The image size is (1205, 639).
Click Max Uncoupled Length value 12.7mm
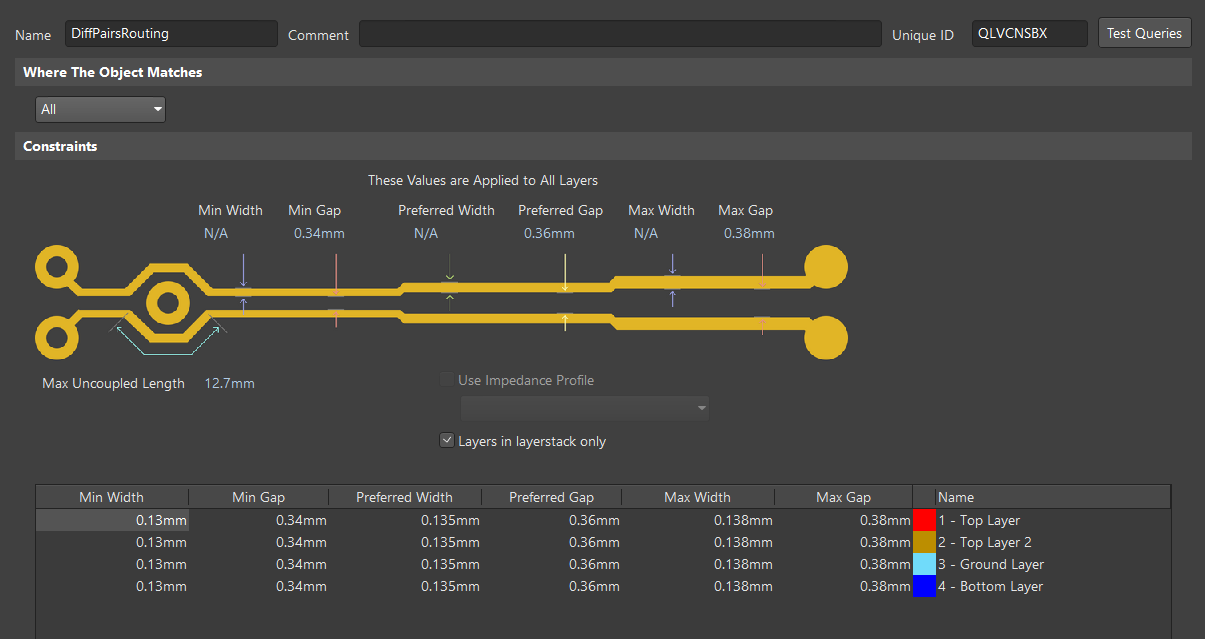[x=230, y=383]
